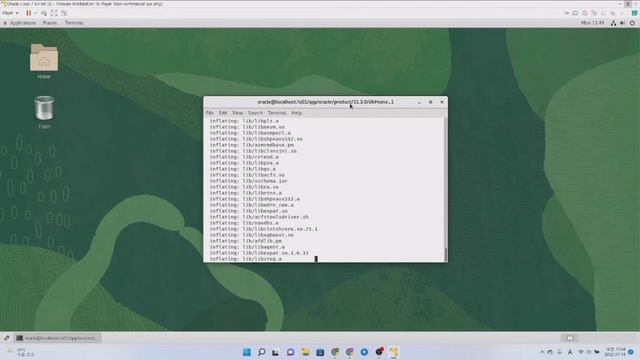Open the Windows taskbar date and time

(615, 352)
